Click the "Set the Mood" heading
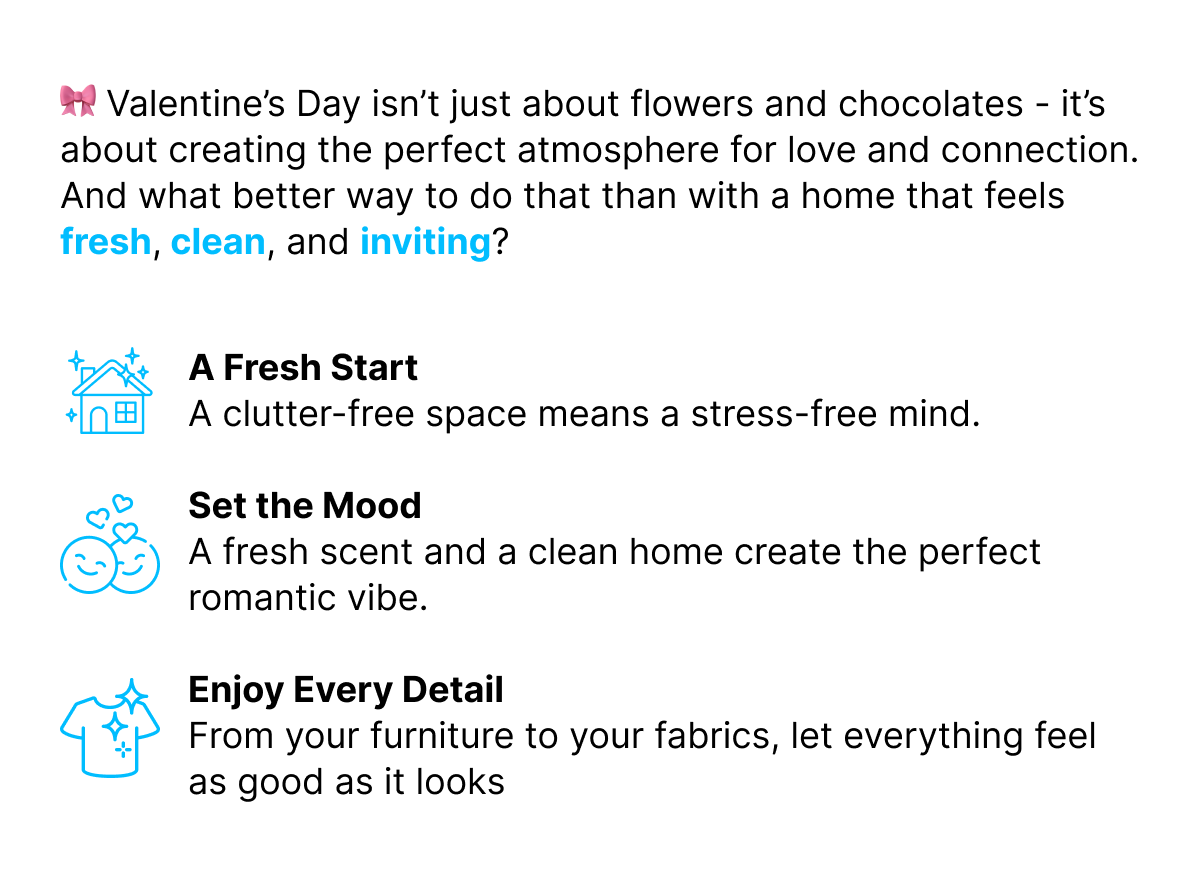The width and height of the screenshot is (1200, 884). pos(305,506)
